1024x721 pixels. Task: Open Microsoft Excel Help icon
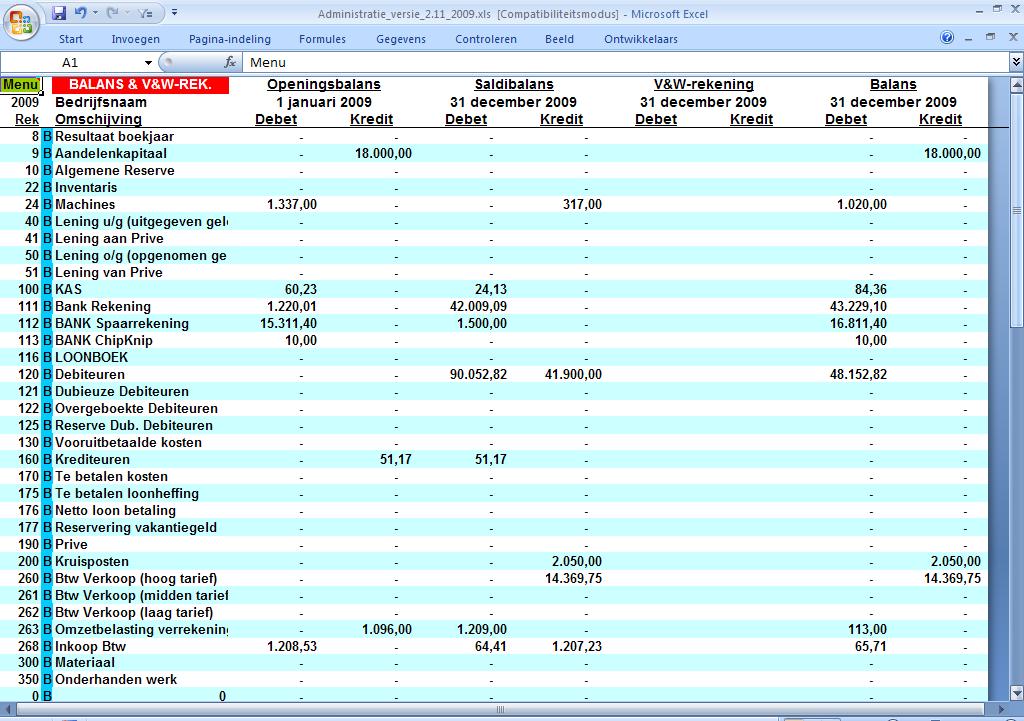947,38
